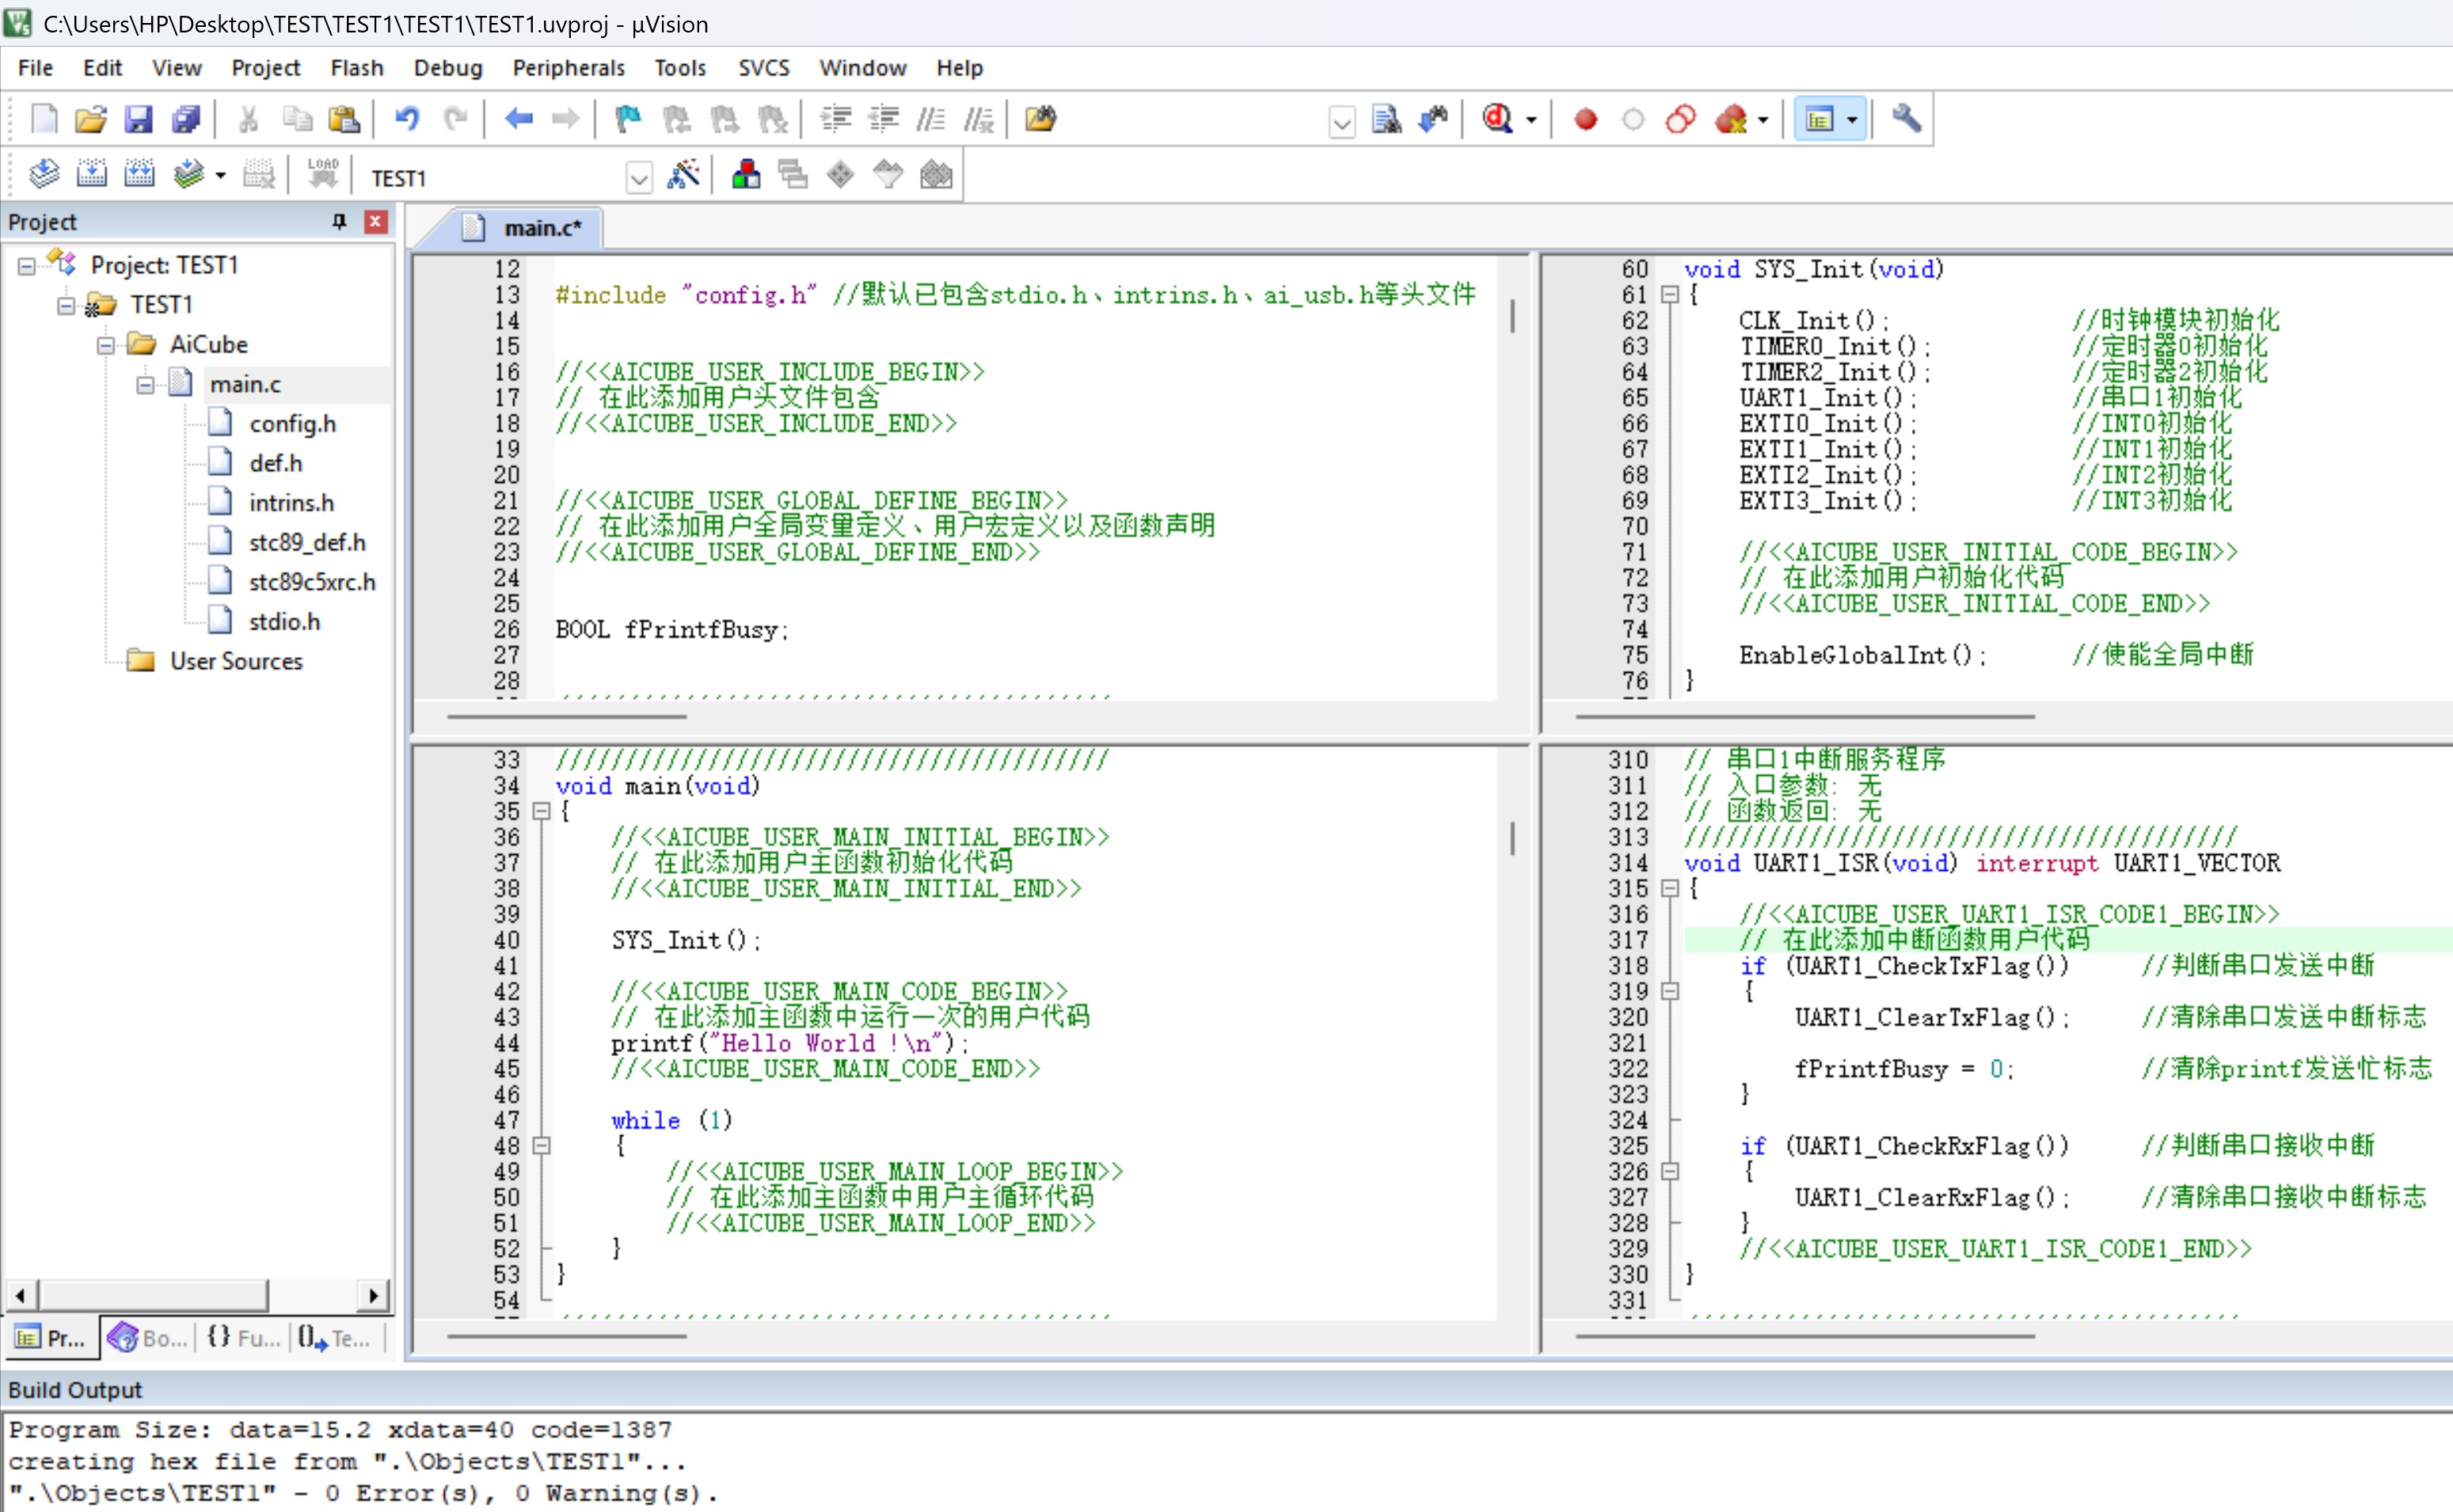Collapse the Project: TEST1 tree node
This screenshot has width=2453, height=1512.
(x=27, y=266)
